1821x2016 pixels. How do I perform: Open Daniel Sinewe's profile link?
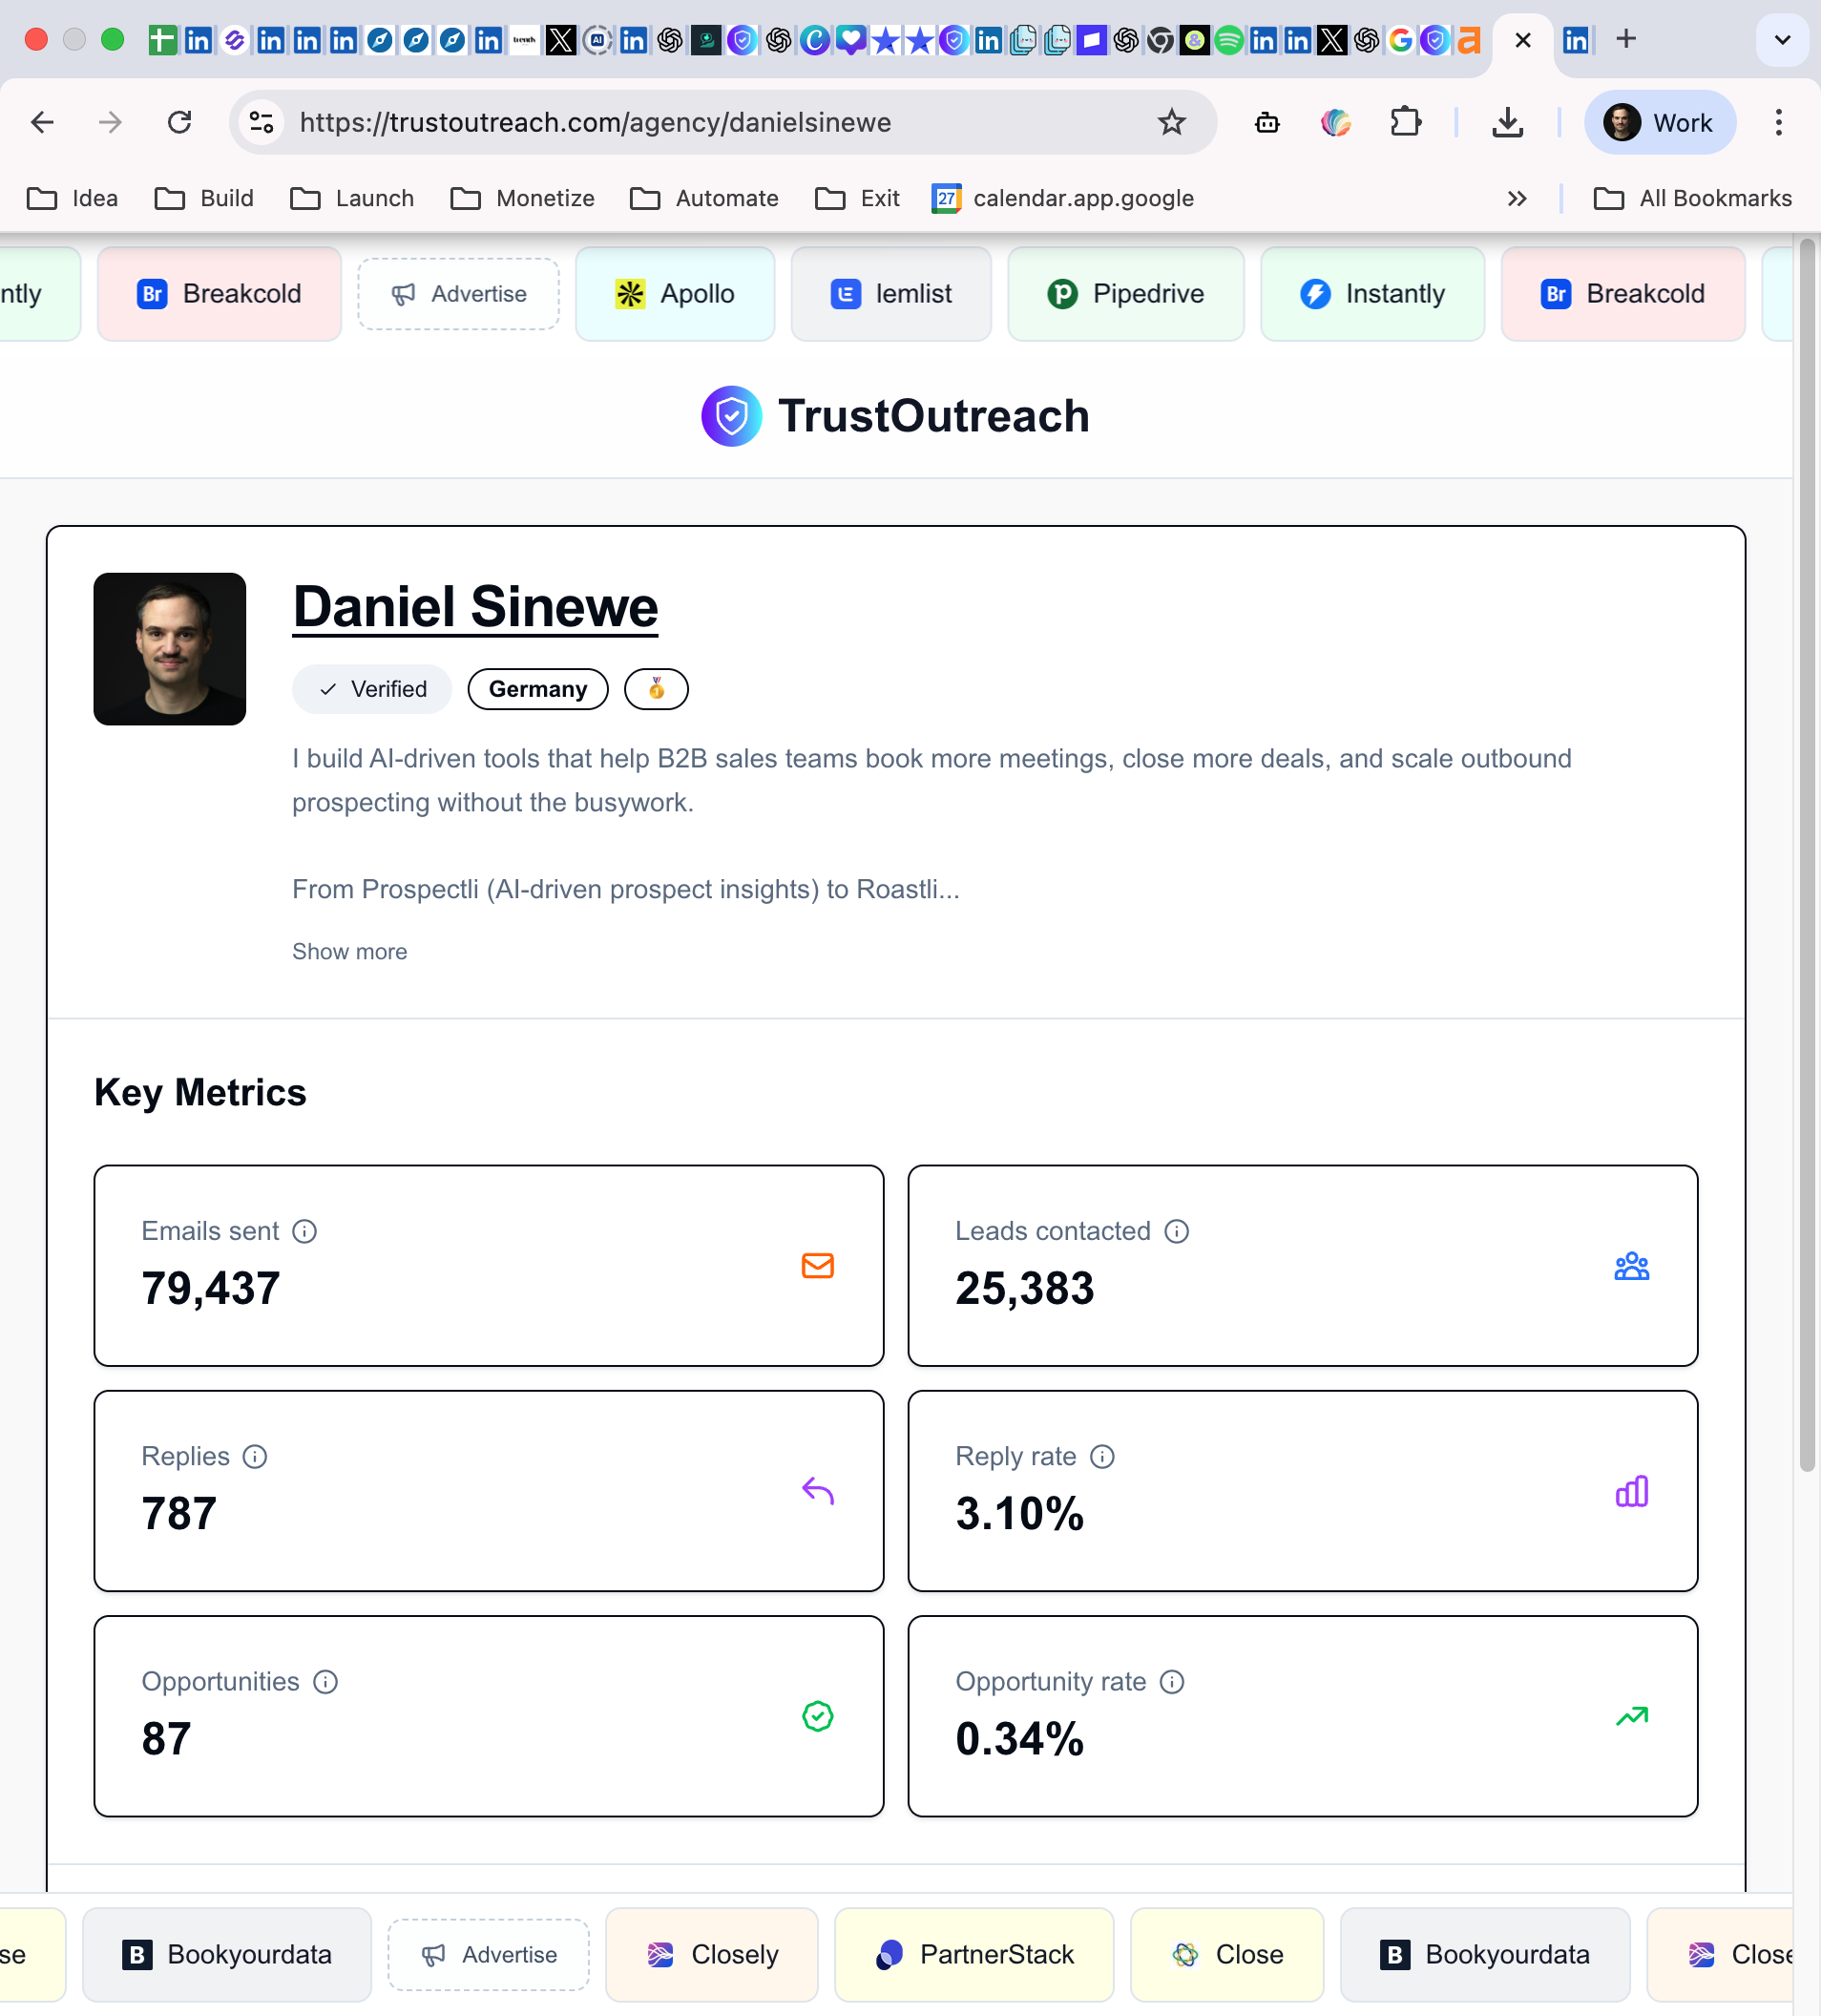tap(474, 605)
